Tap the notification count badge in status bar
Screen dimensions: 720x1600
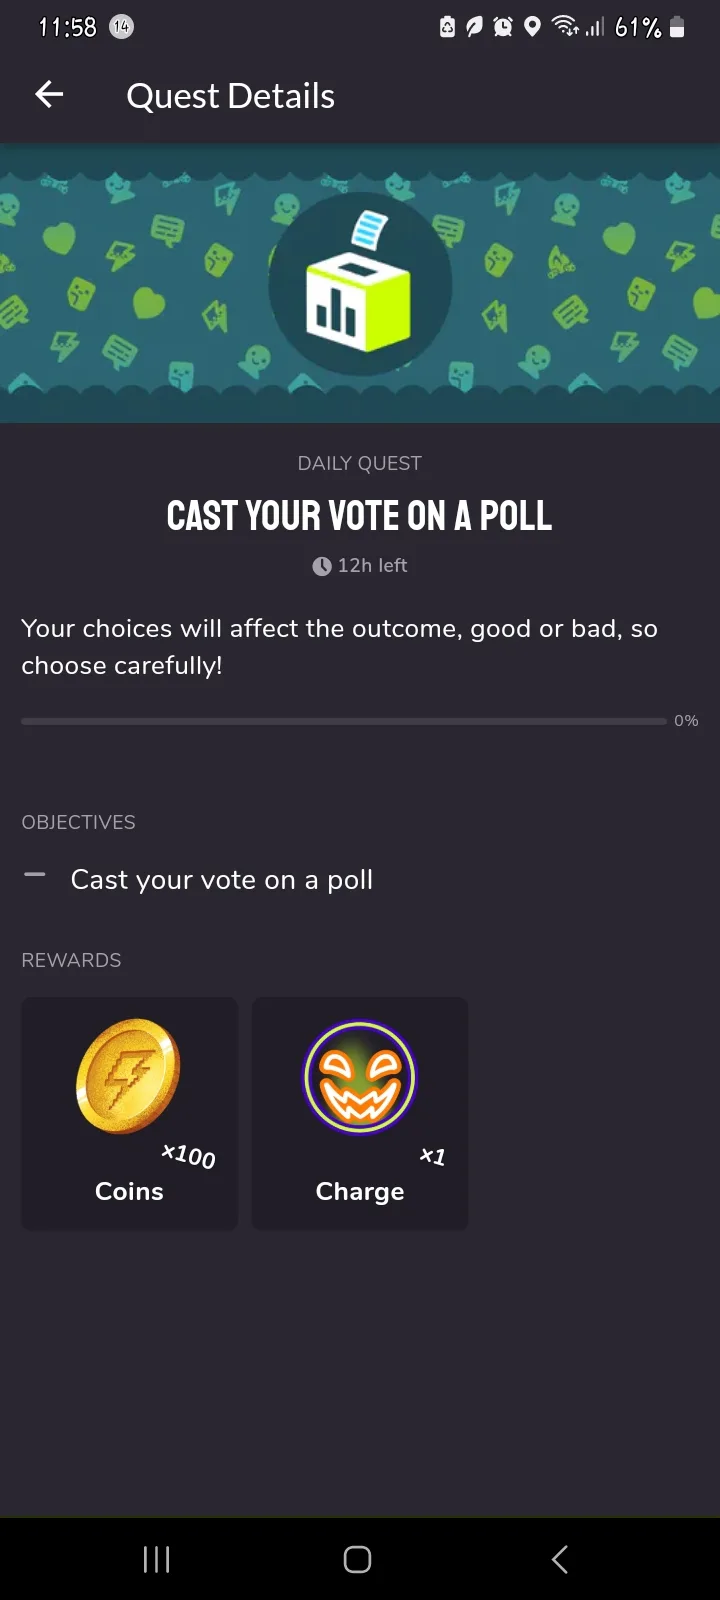coord(121,27)
